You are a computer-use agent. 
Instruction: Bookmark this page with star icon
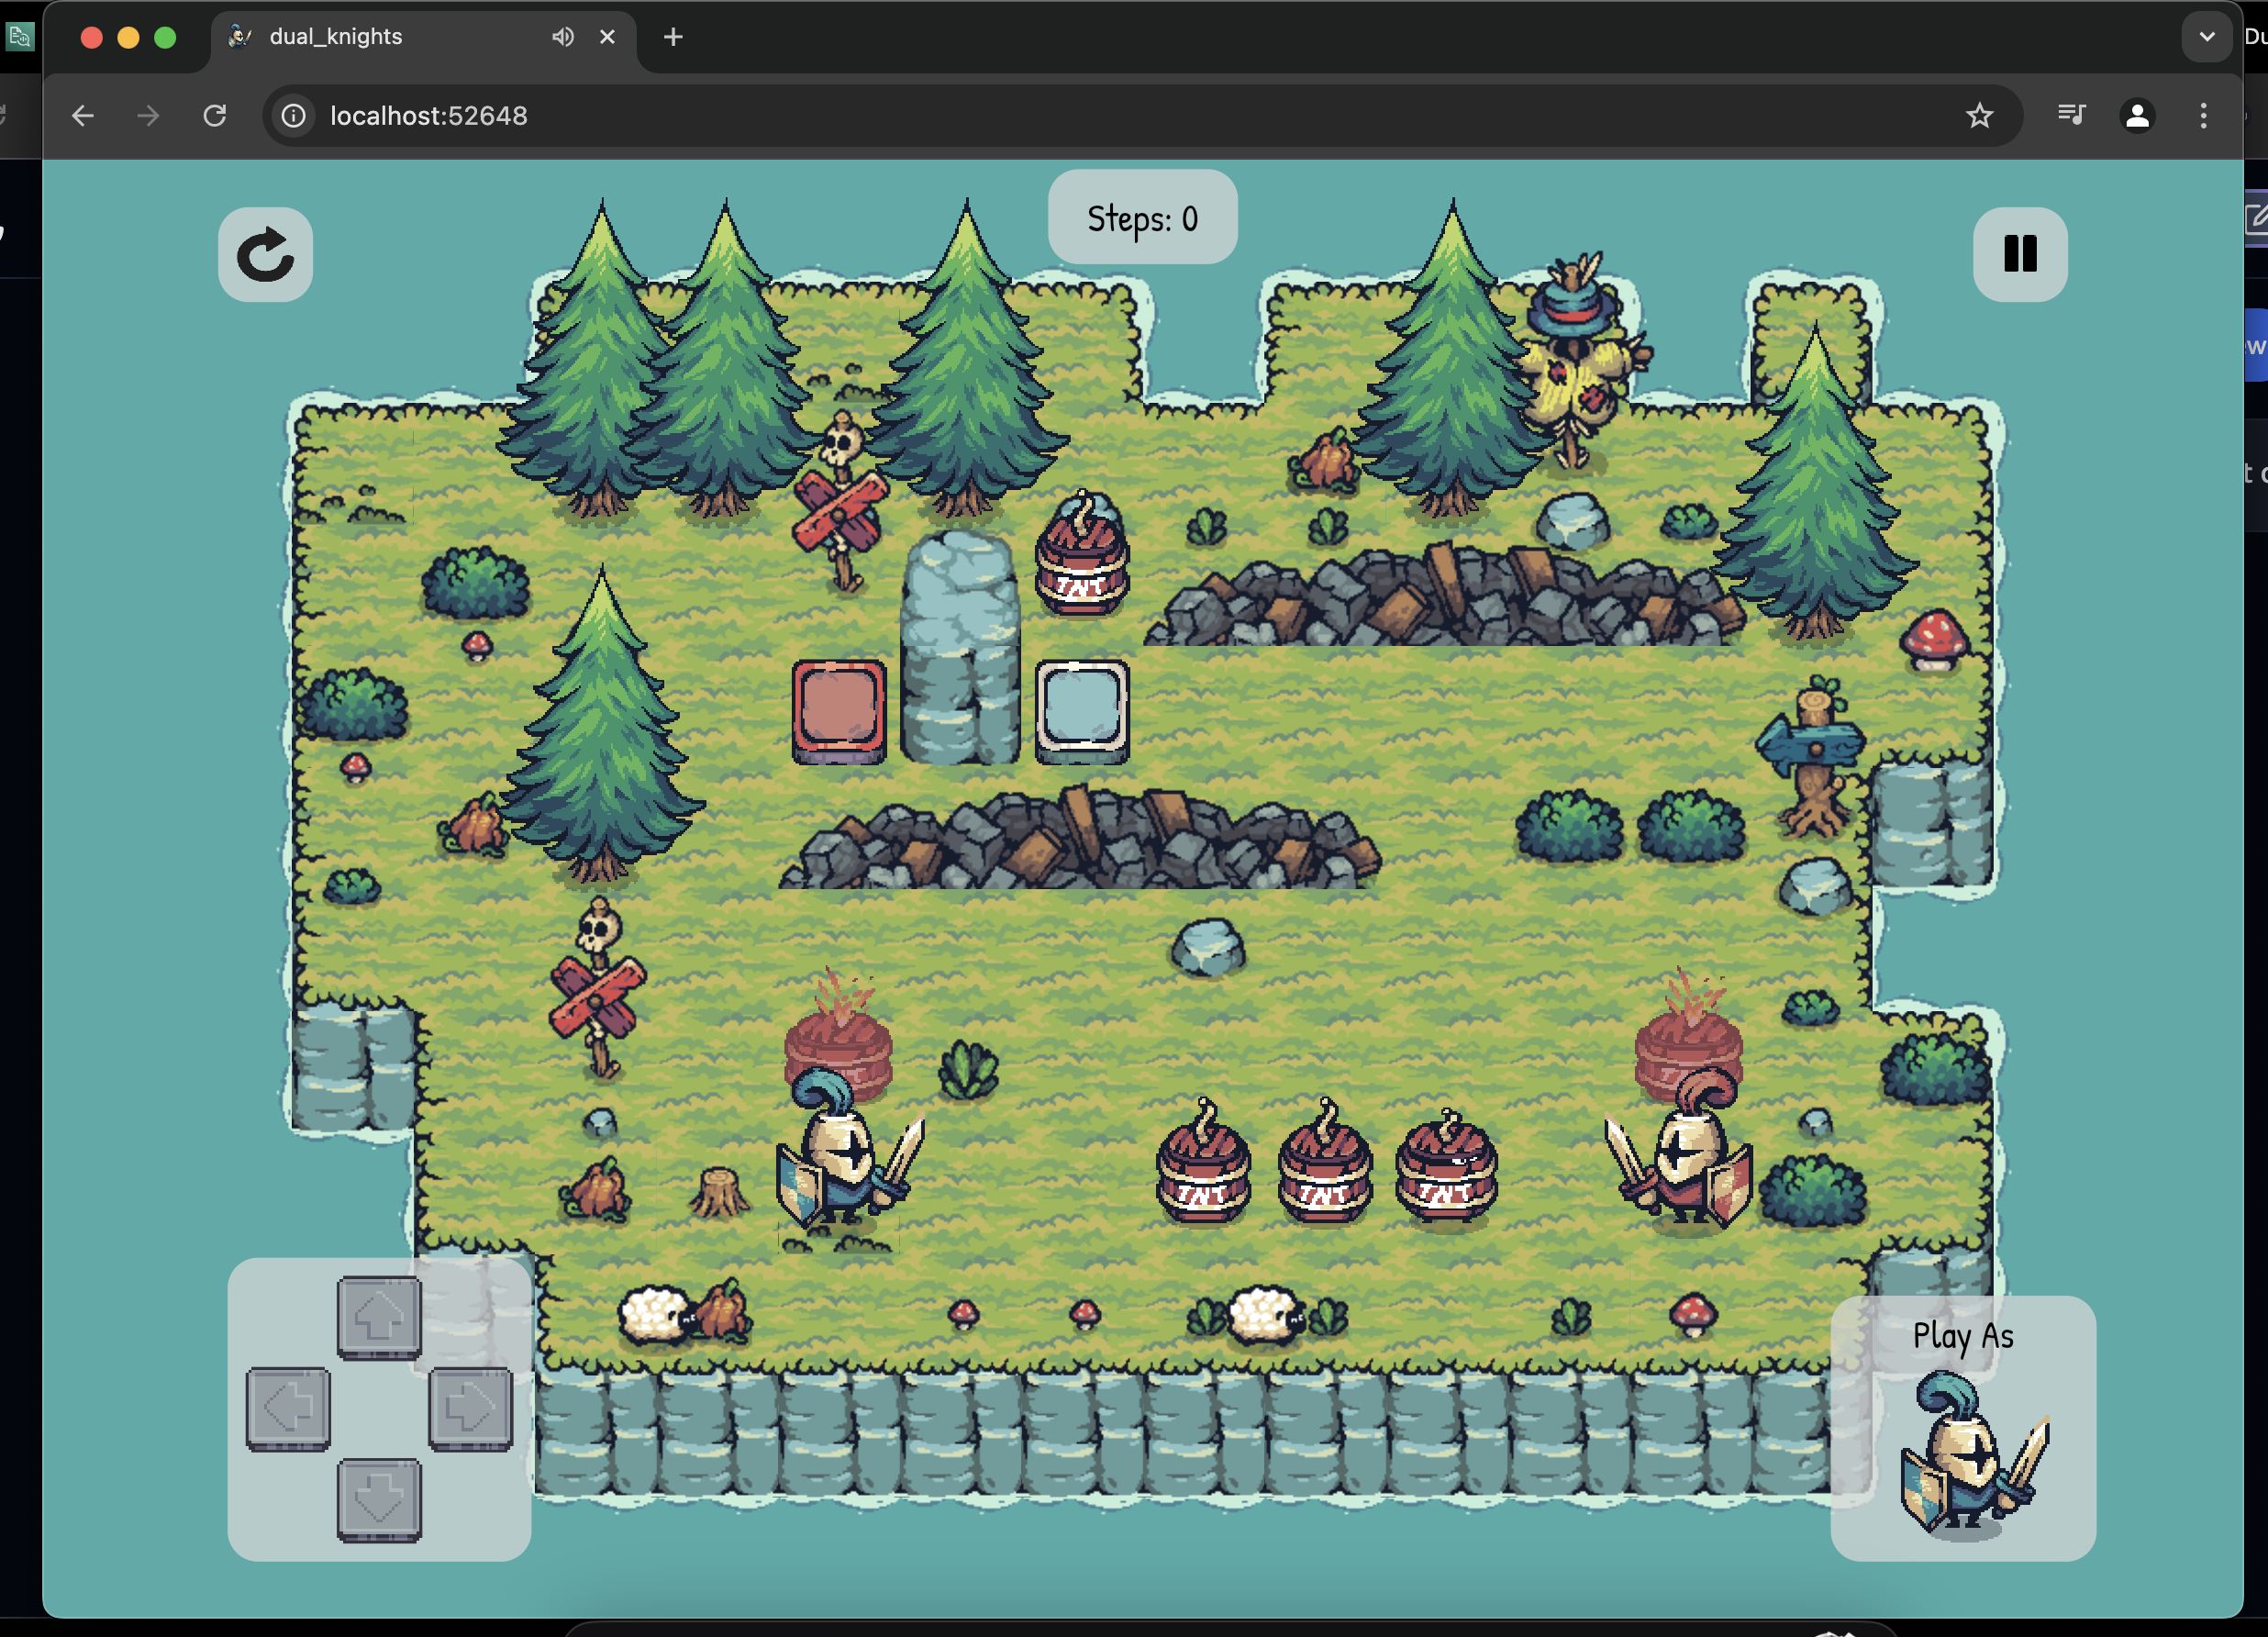coord(1979,116)
